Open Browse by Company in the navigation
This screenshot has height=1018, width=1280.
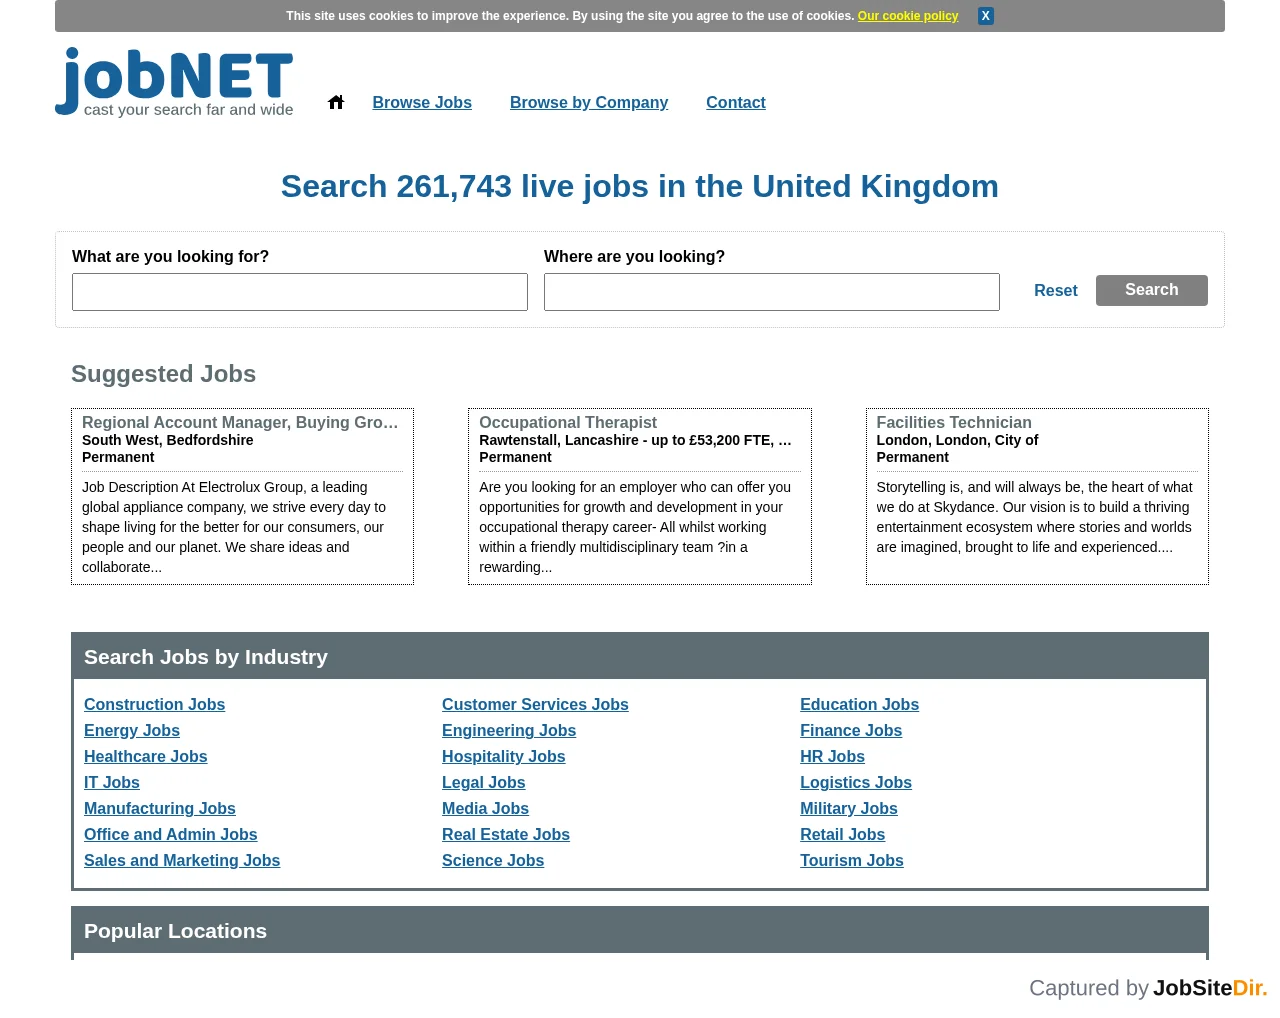click(589, 102)
